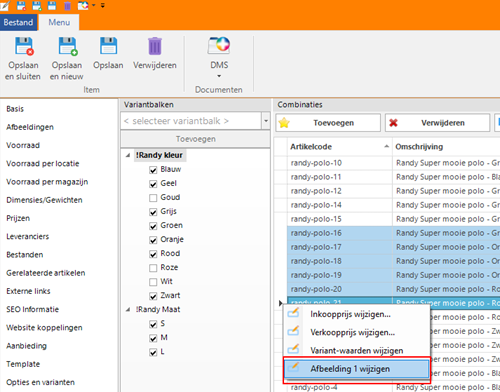Open the Prijzen sidebar section
The width and height of the screenshot is (500, 392).
coord(18,218)
